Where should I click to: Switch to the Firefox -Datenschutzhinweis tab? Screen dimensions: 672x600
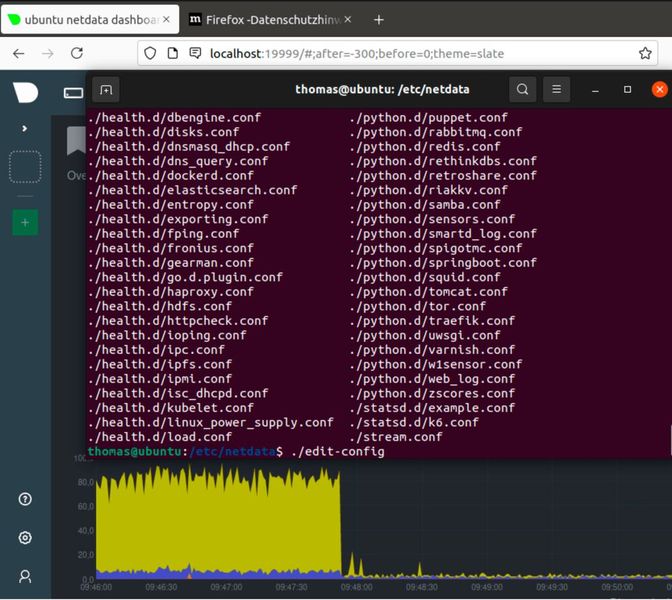(271, 19)
